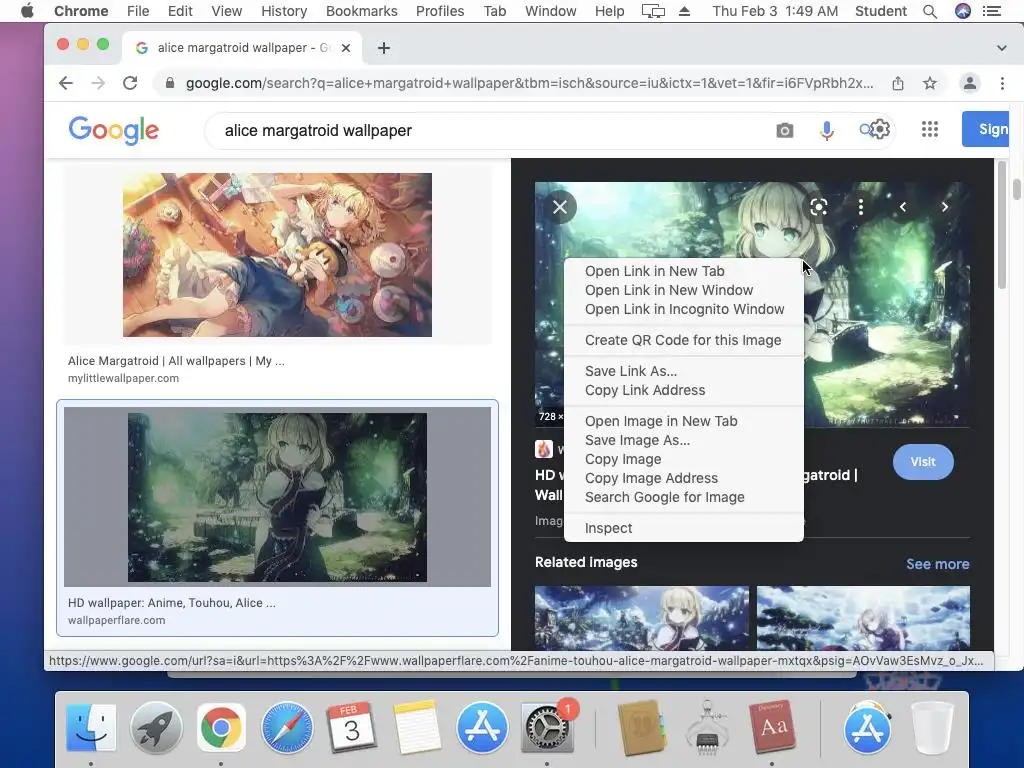Image resolution: width=1024 pixels, height=768 pixels.
Task: Open the Trash in the Dock
Action: point(933,727)
